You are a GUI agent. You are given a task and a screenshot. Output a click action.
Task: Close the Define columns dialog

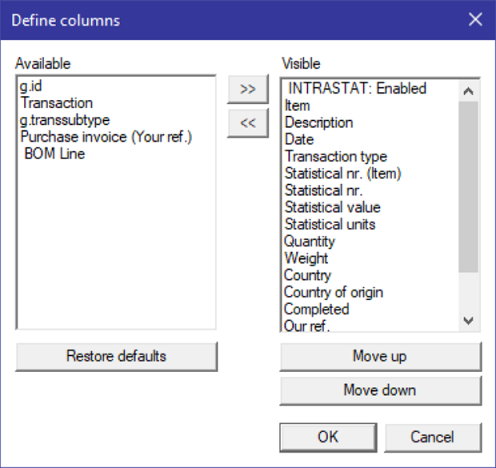tap(475, 19)
